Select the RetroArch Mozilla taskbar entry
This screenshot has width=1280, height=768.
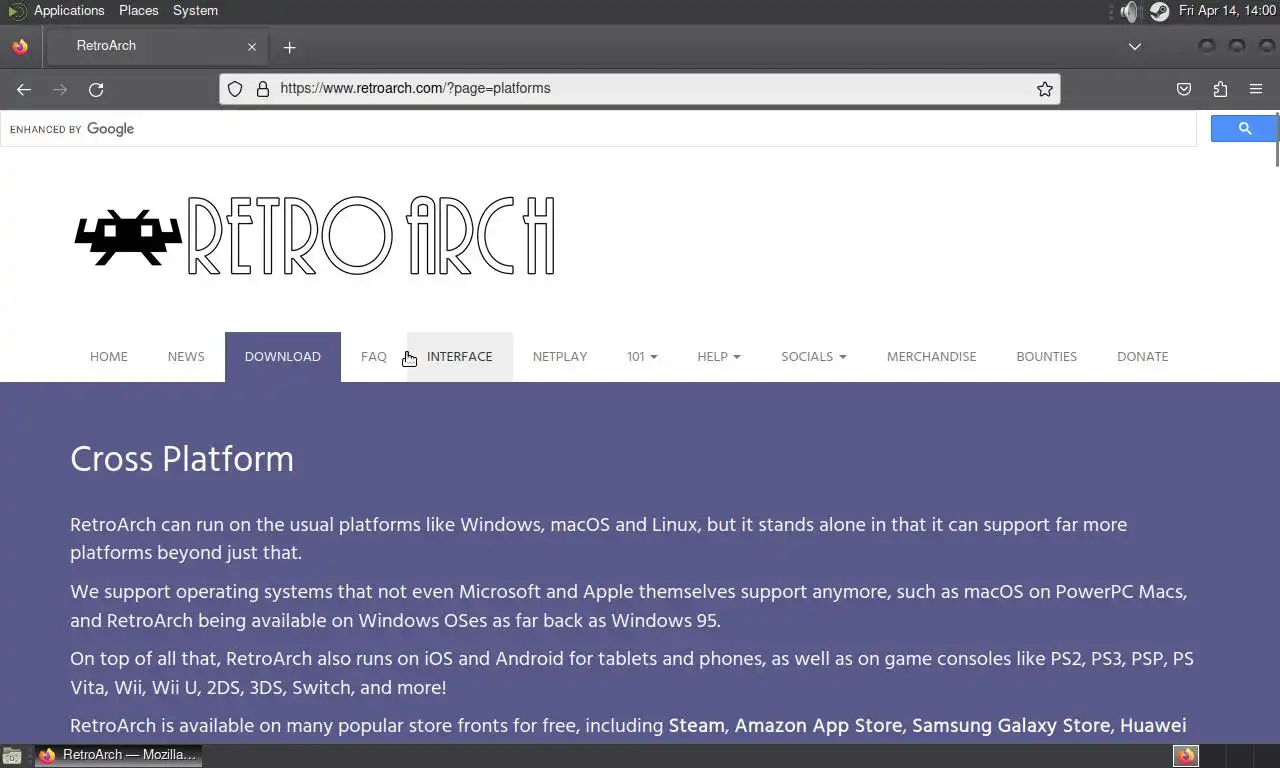click(118, 756)
